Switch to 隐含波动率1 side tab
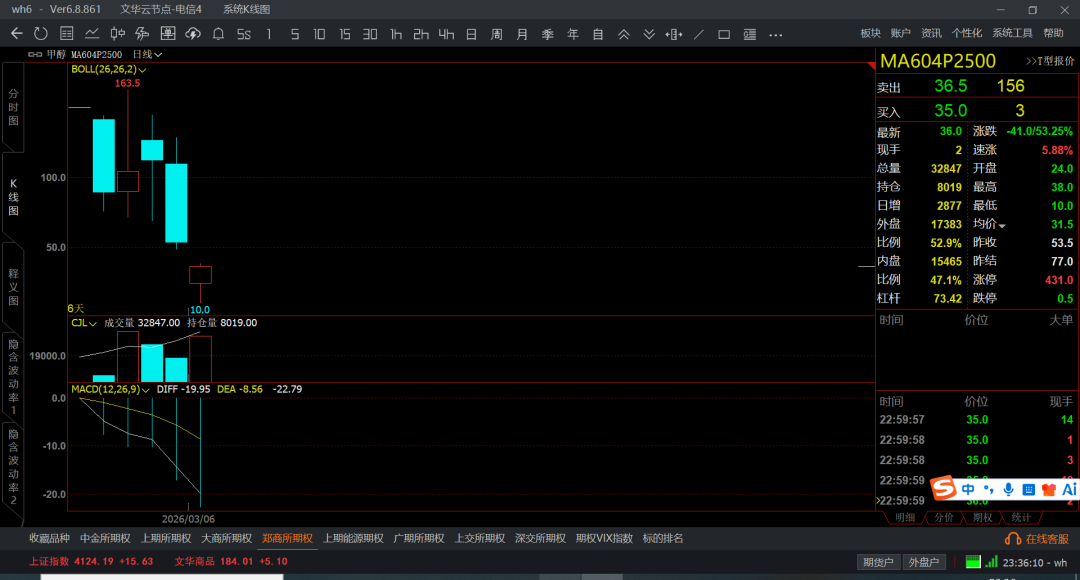1080x580 pixels. click(x=13, y=376)
